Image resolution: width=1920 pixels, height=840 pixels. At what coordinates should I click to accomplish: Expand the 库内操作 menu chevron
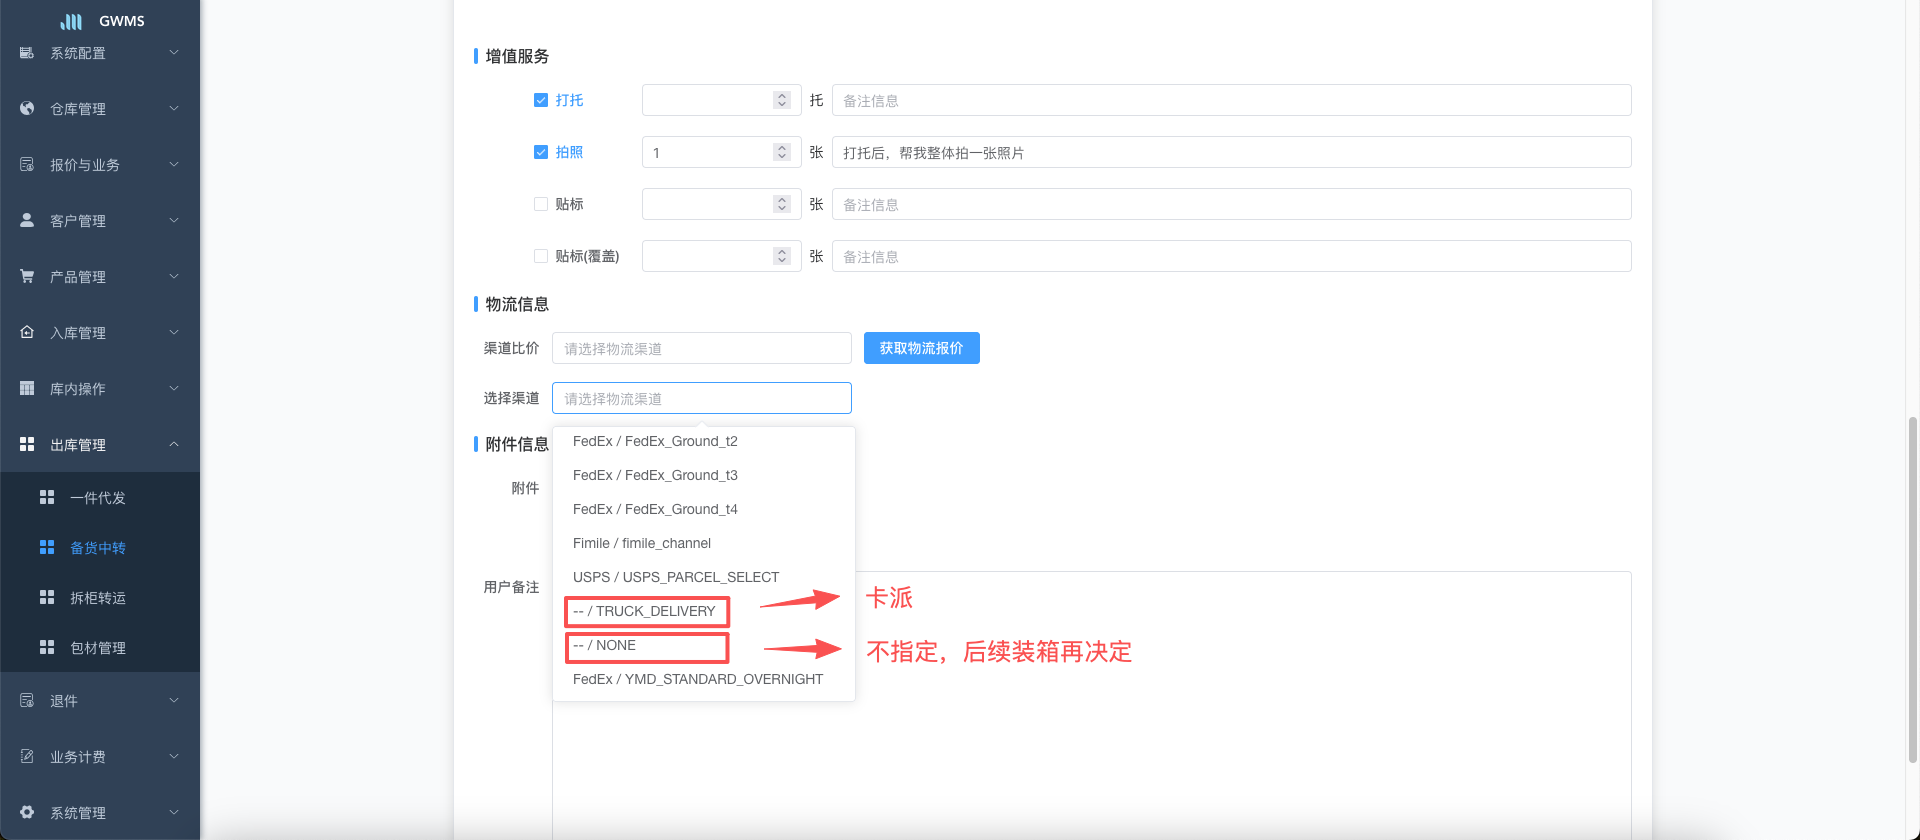[174, 388]
